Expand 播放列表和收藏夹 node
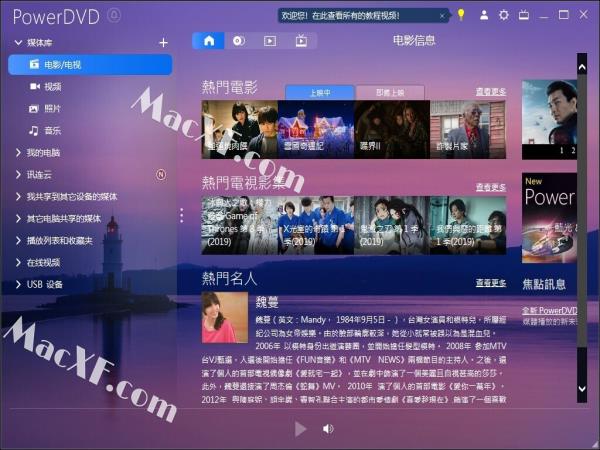Viewport: 600px width, 450px height. click(18, 241)
